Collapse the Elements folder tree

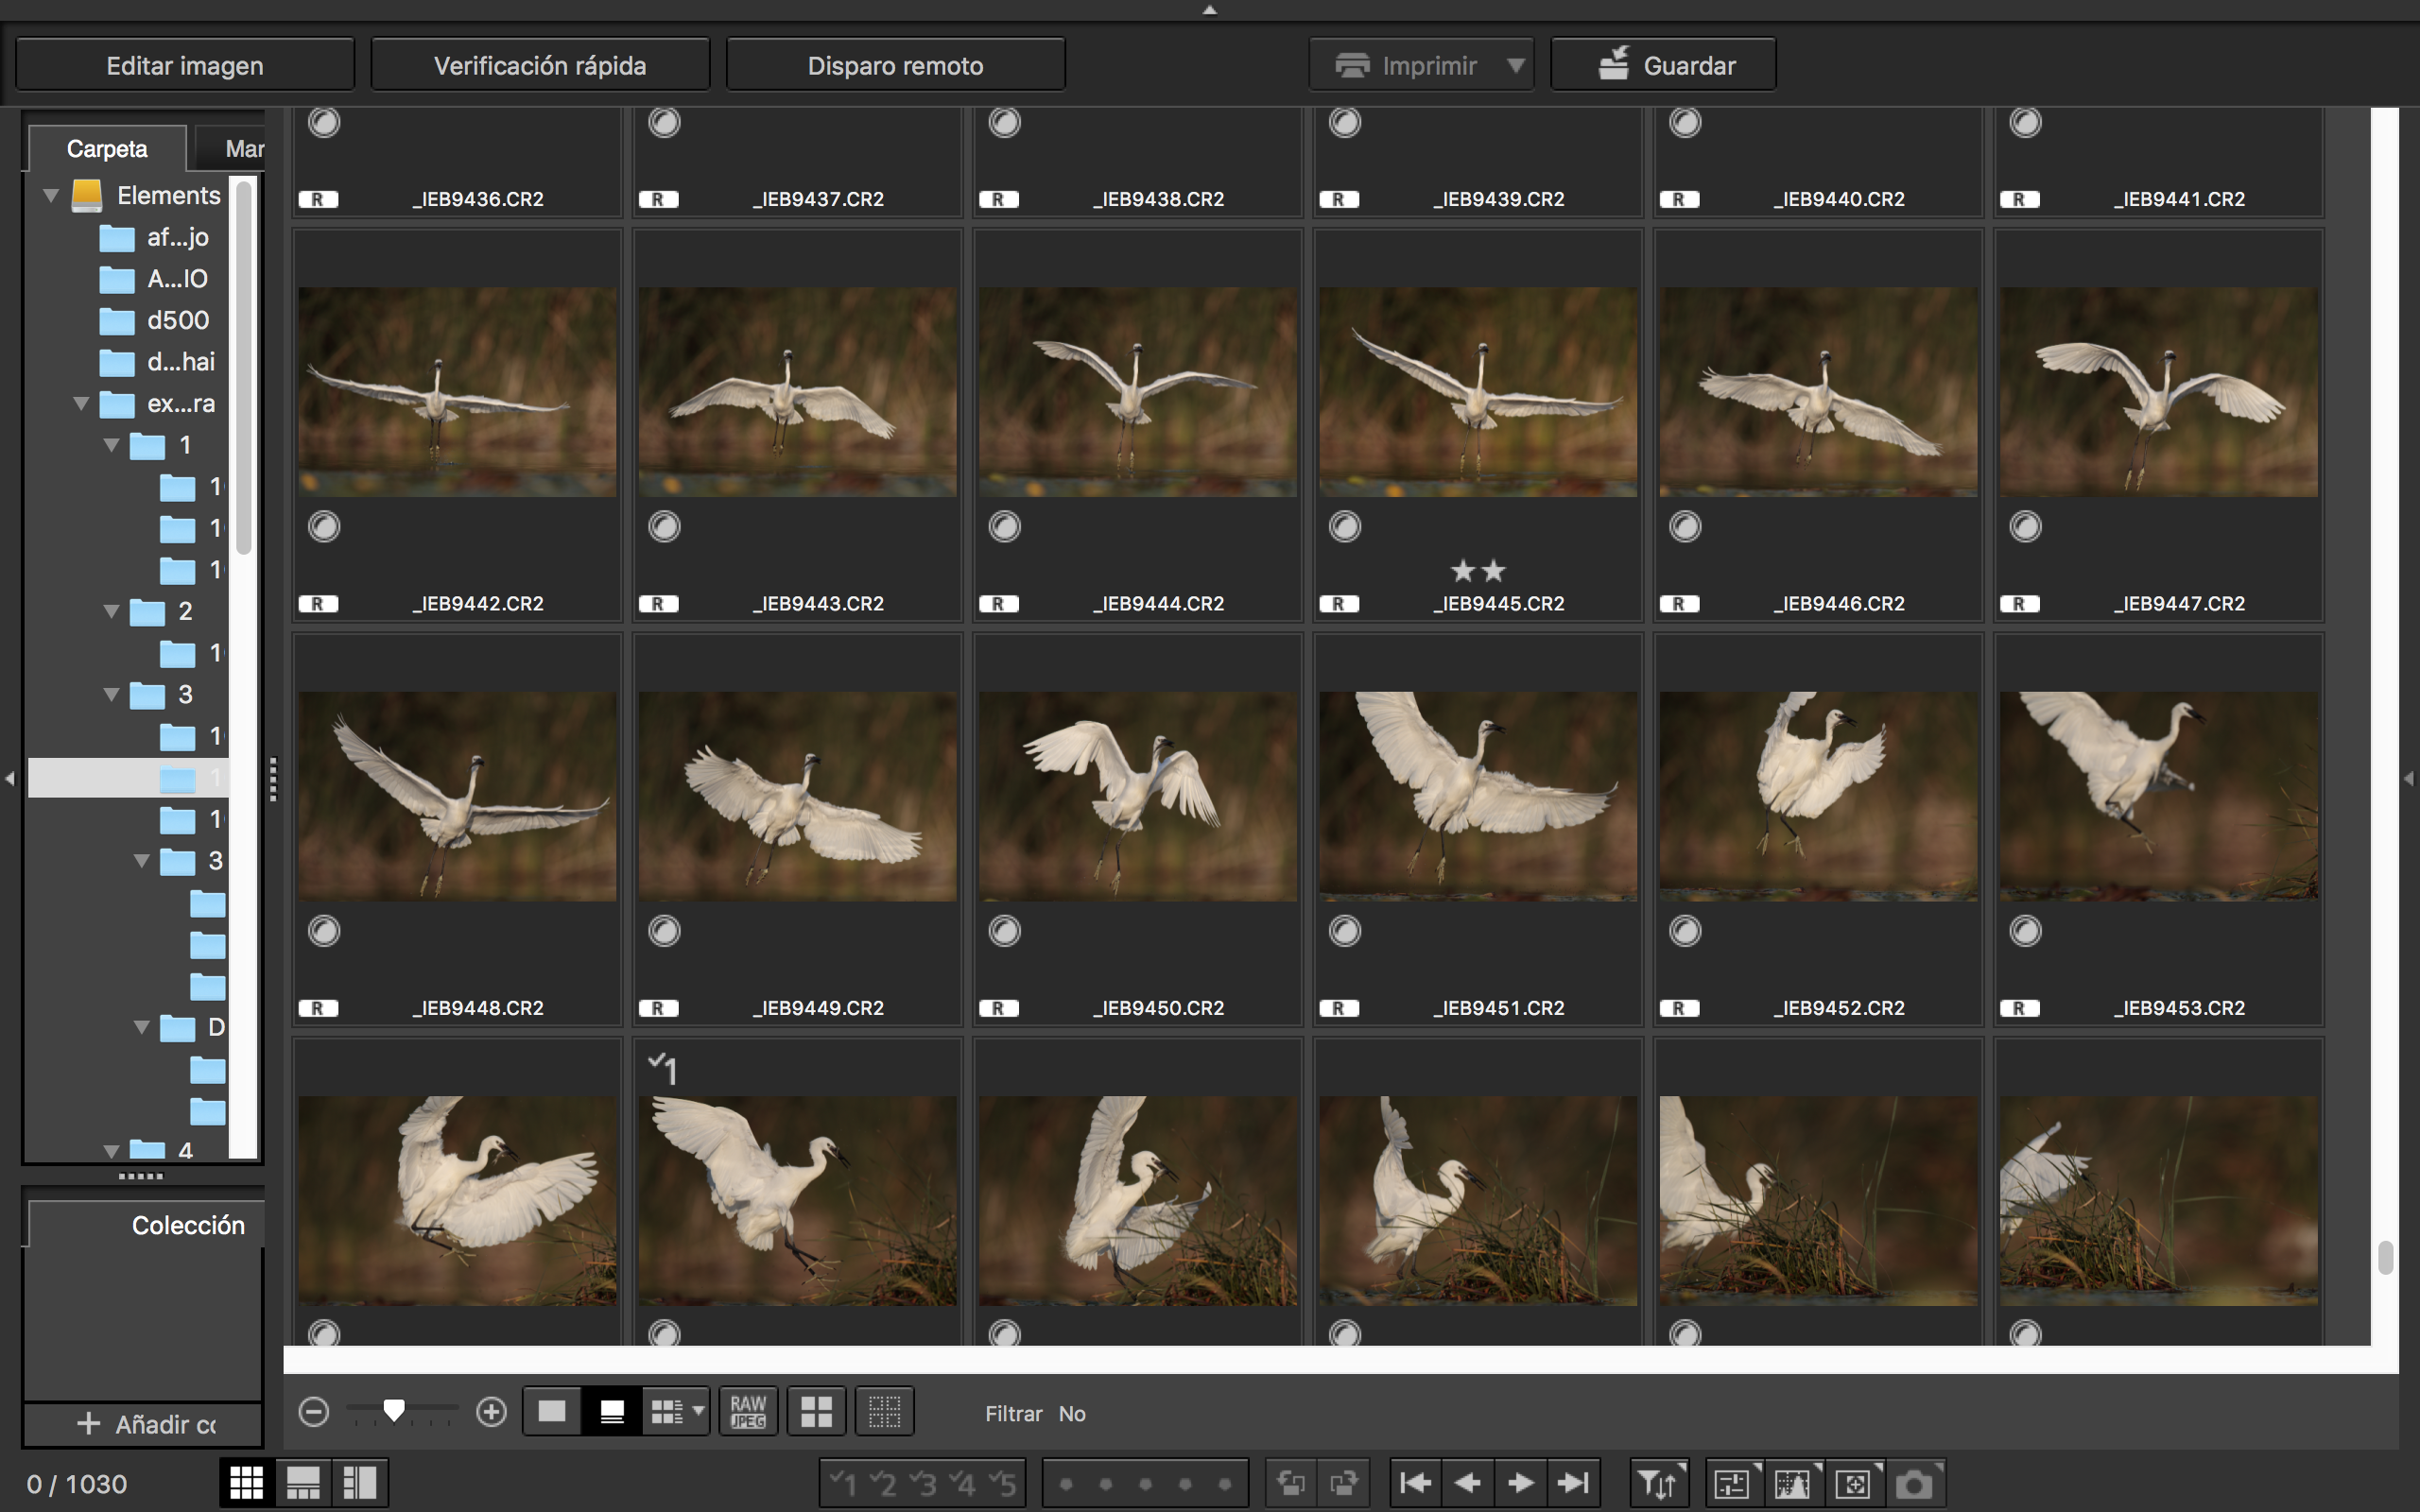click(x=51, y=195)
